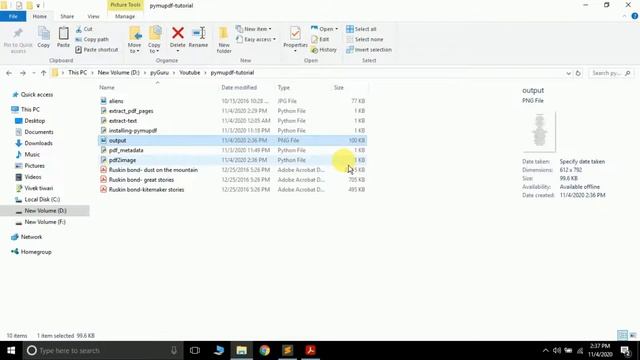Image resolution: width=640 pixels, height=360 pixels.
Task: Select the pdf_metadata file
Action: pyautogui.click(x=232, y=150)
